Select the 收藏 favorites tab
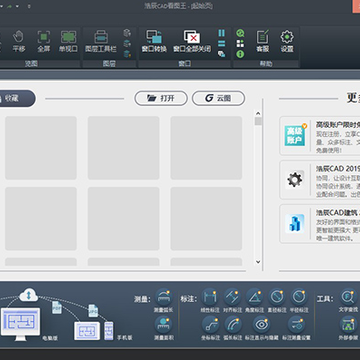 click(16, 98)
